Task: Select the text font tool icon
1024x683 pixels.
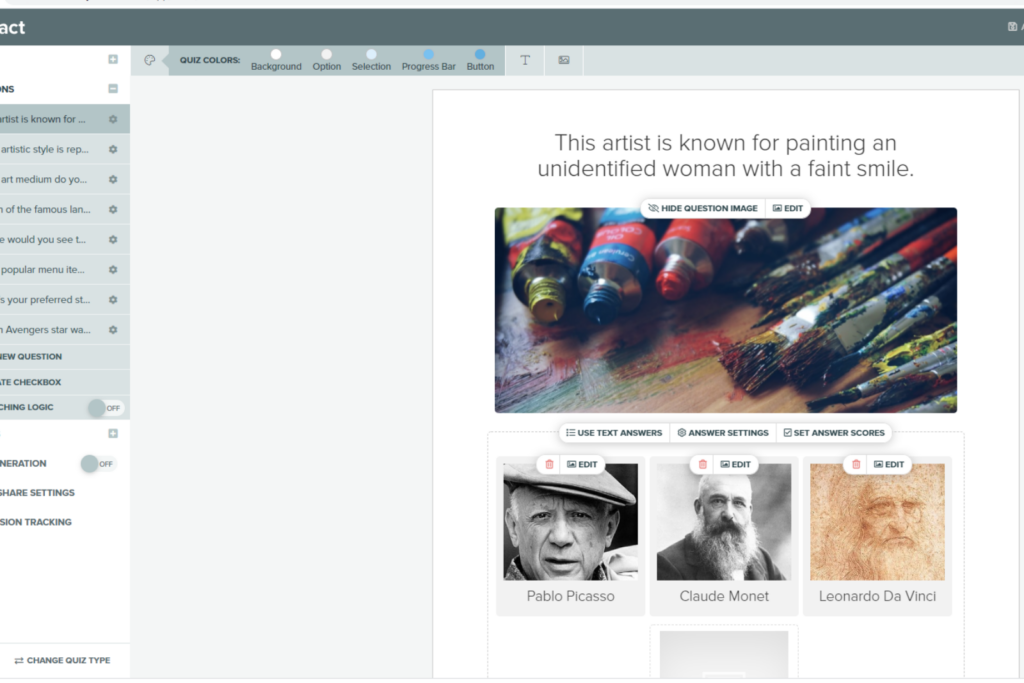Action: click(x=524, y=60)
